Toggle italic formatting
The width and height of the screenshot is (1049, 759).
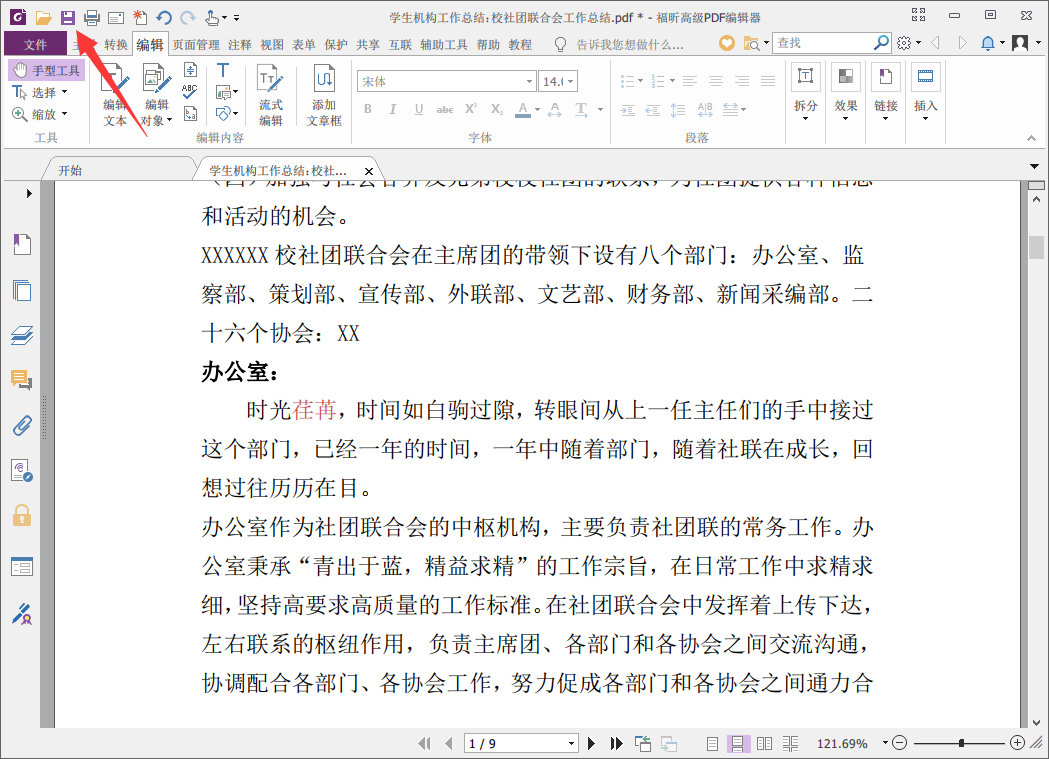coord(393,108)
